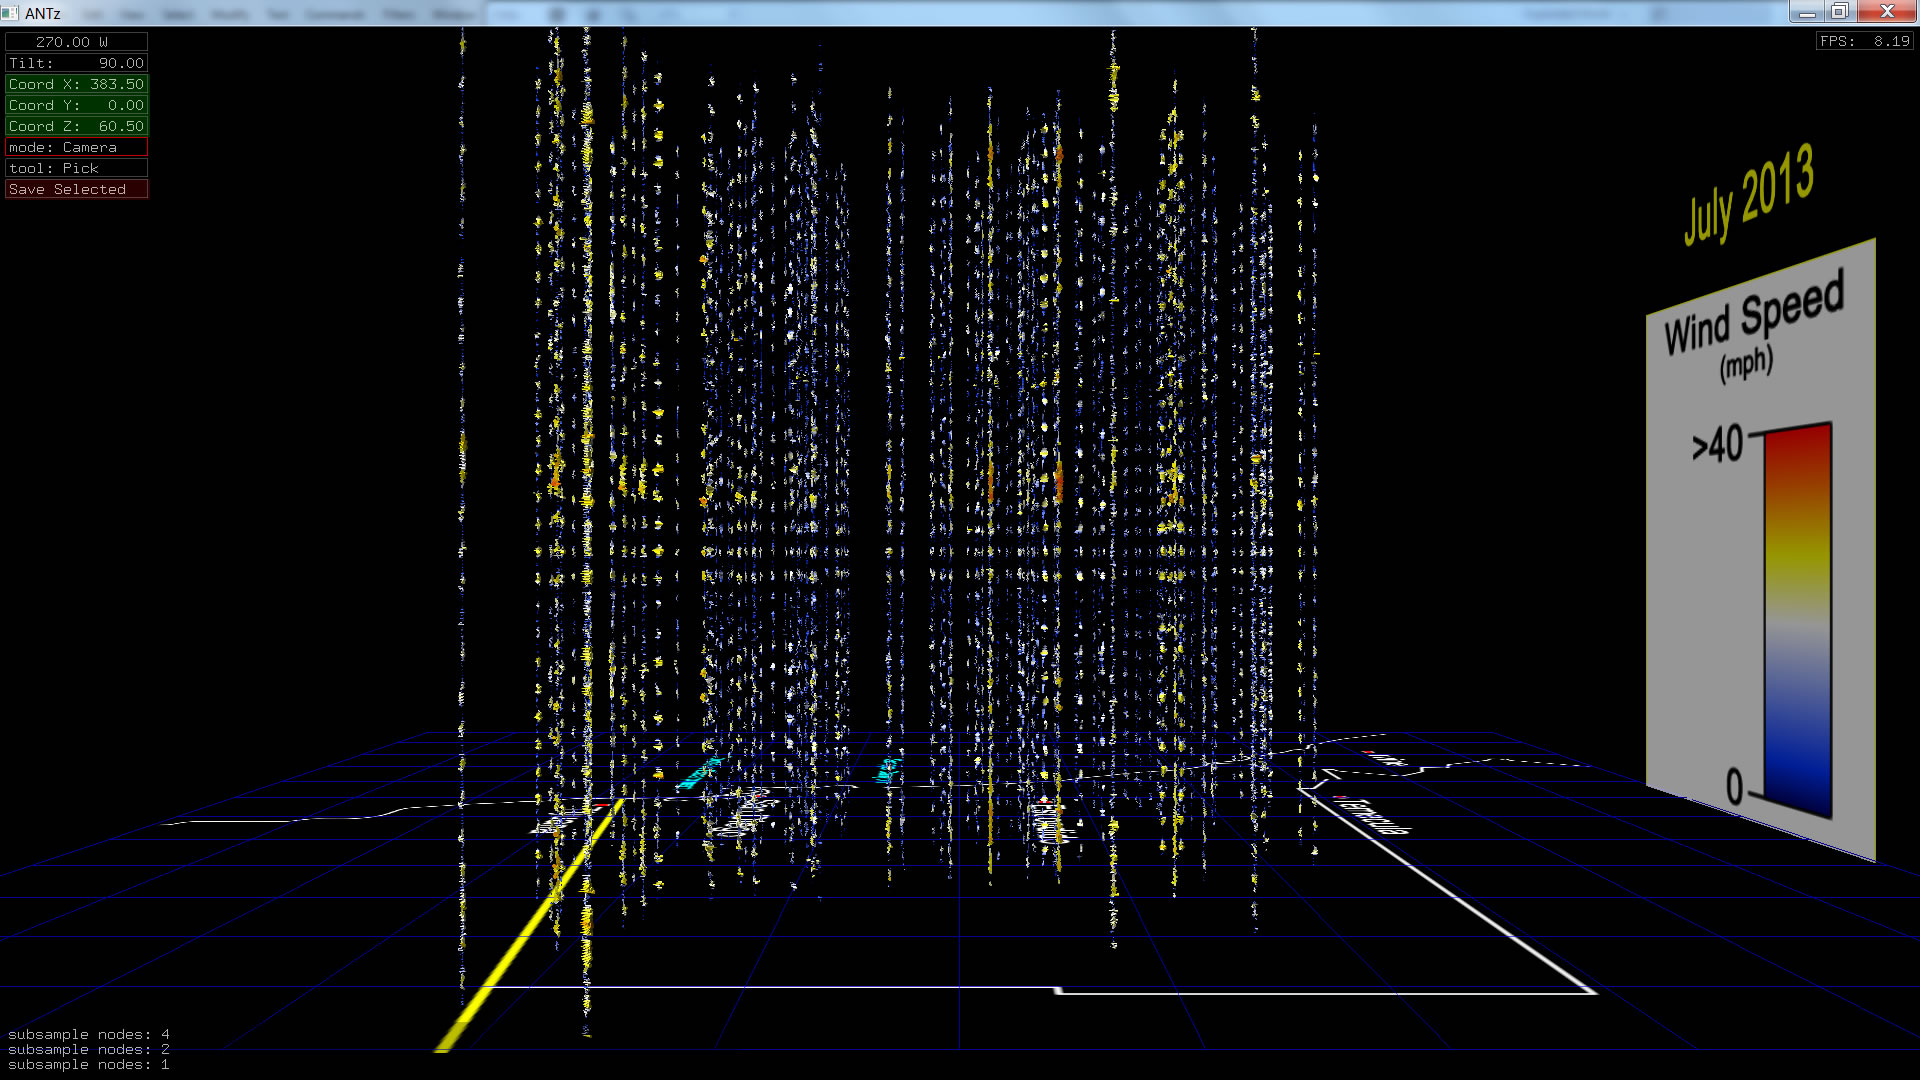
Task: Click the wind speed color gradient bar
Action: click(1797, 620)
